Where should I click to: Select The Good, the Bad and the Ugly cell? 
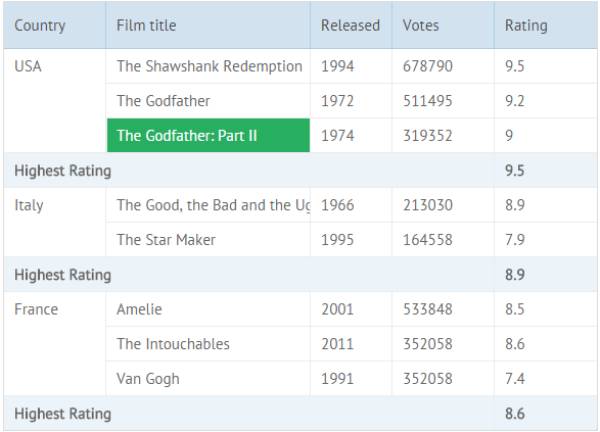[208, 205]
